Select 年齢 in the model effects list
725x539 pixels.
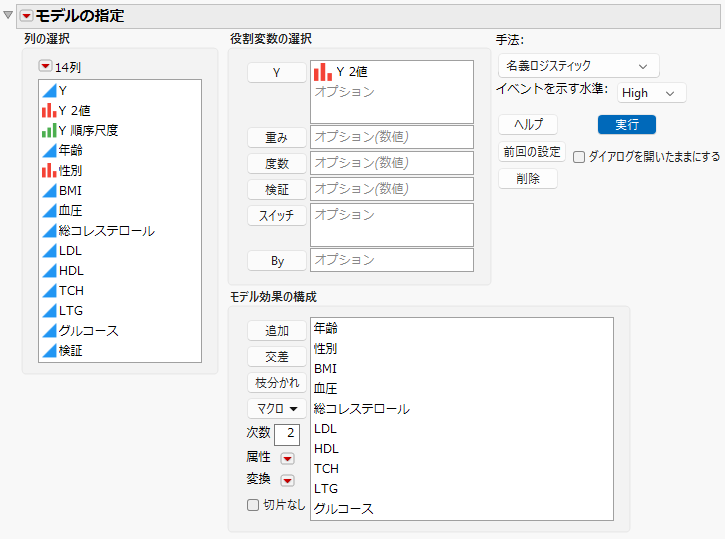(x=326, y=328)
